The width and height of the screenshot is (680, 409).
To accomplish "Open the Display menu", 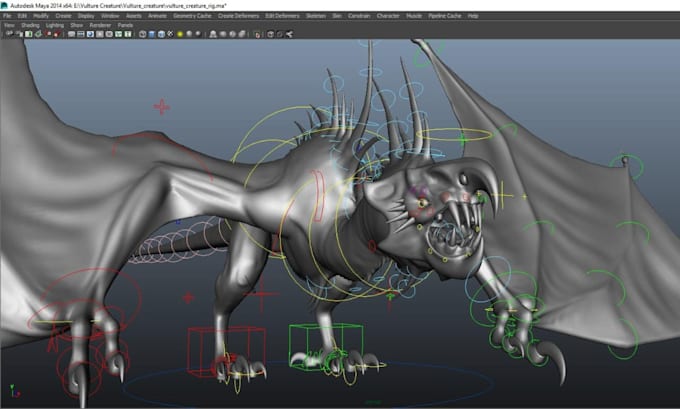I will click(x=86, y=16).
